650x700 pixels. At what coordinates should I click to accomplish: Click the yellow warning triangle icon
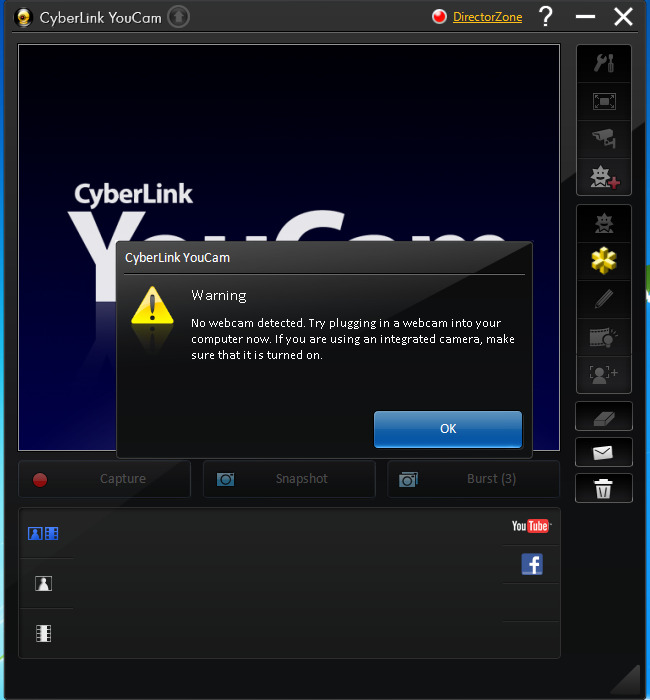tap(152, 306)
